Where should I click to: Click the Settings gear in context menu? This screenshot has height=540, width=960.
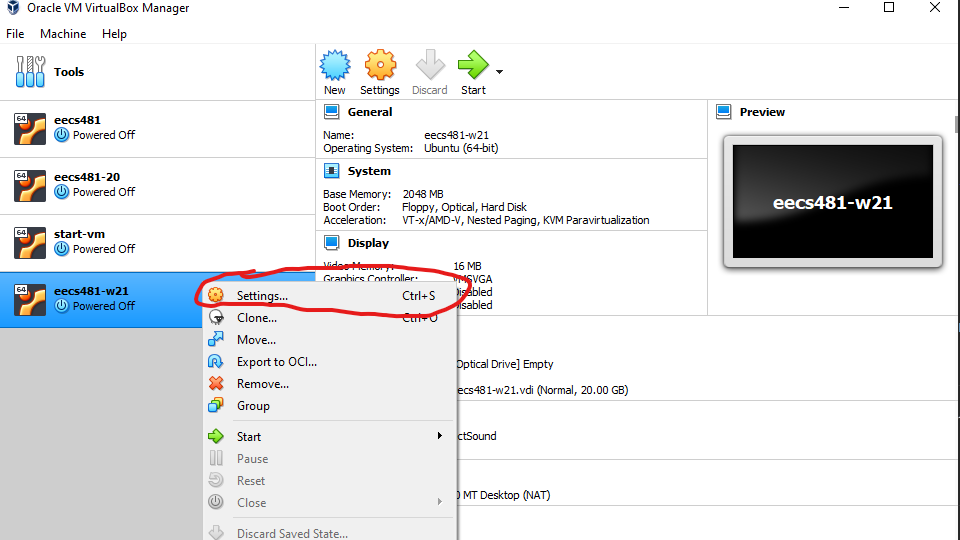(x=216, y=295)
